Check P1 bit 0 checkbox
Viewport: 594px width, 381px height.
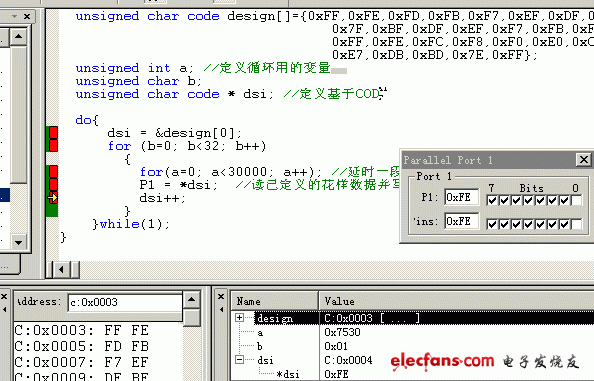click(x=577, y=200)
